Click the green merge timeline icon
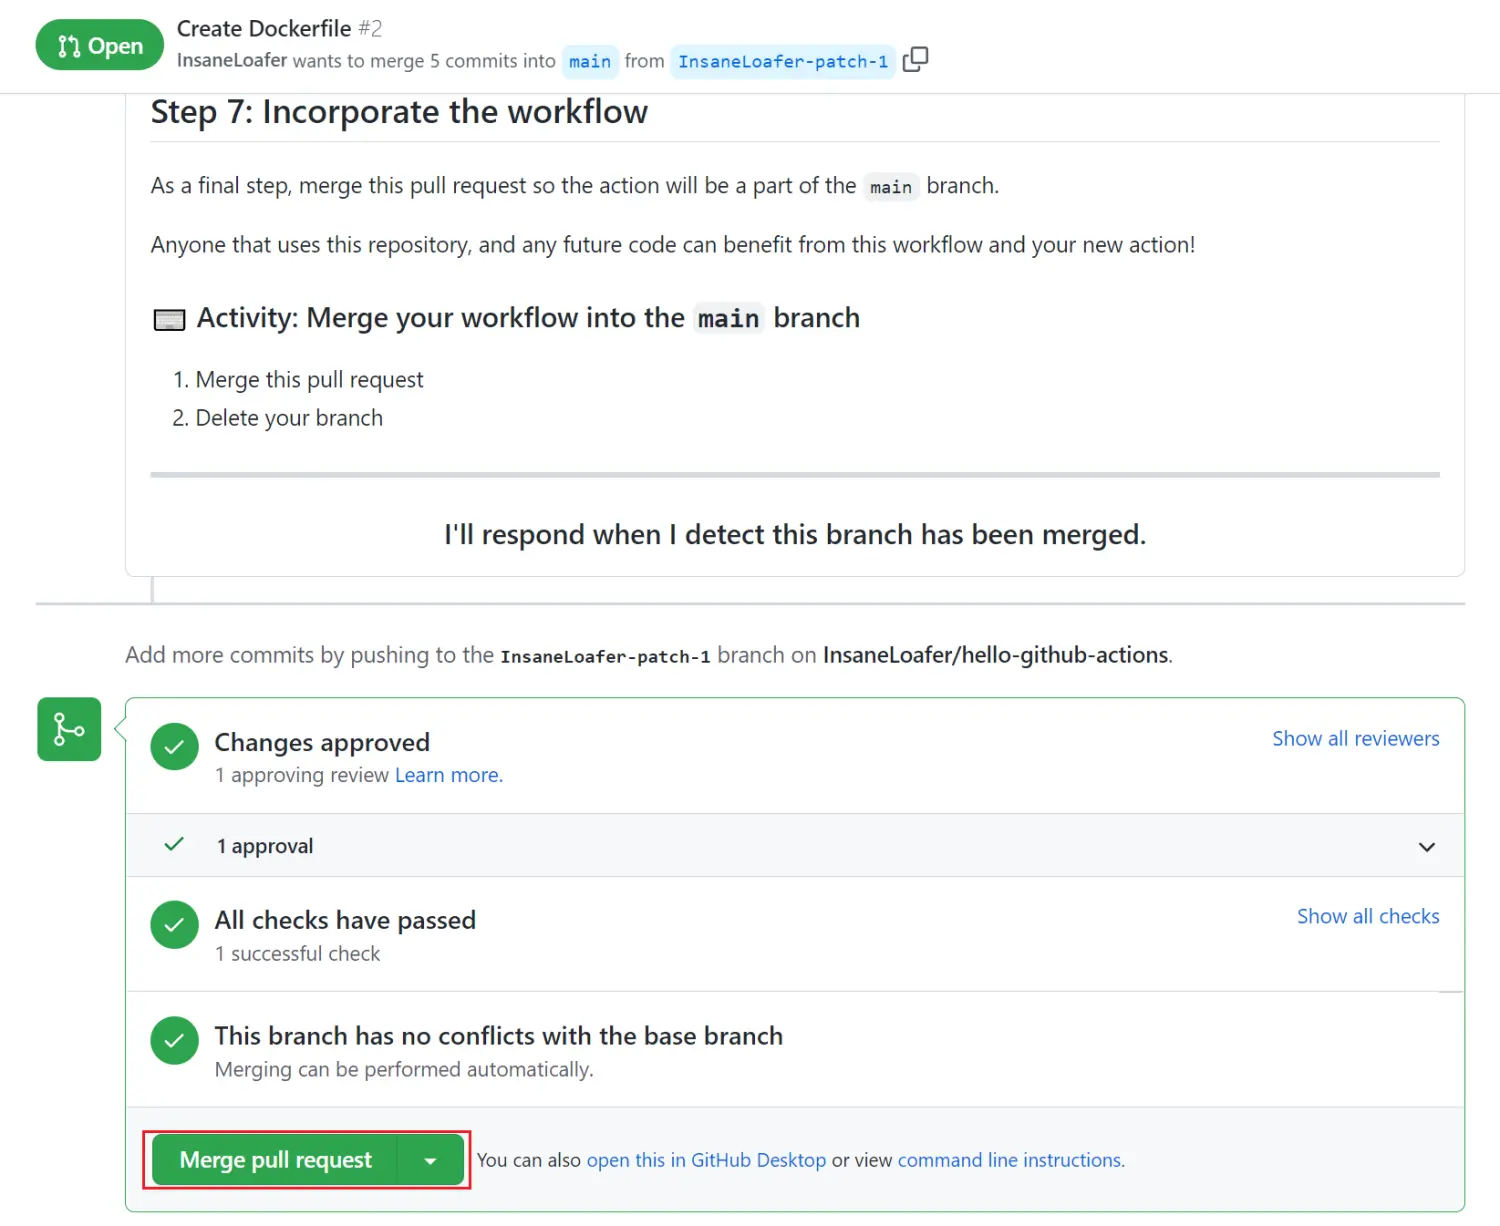The width and height of the screenshot is (1500, 1226). (x=69, y=729)
